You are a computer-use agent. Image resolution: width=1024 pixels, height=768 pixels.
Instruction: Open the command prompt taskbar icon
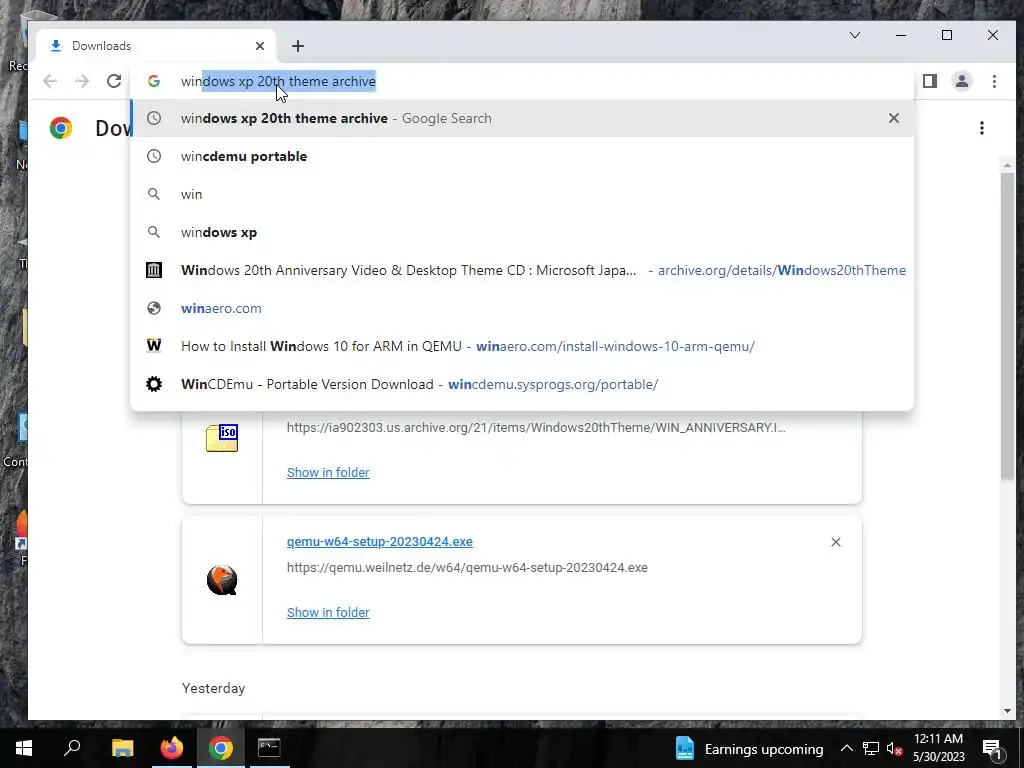pos(269,748)
